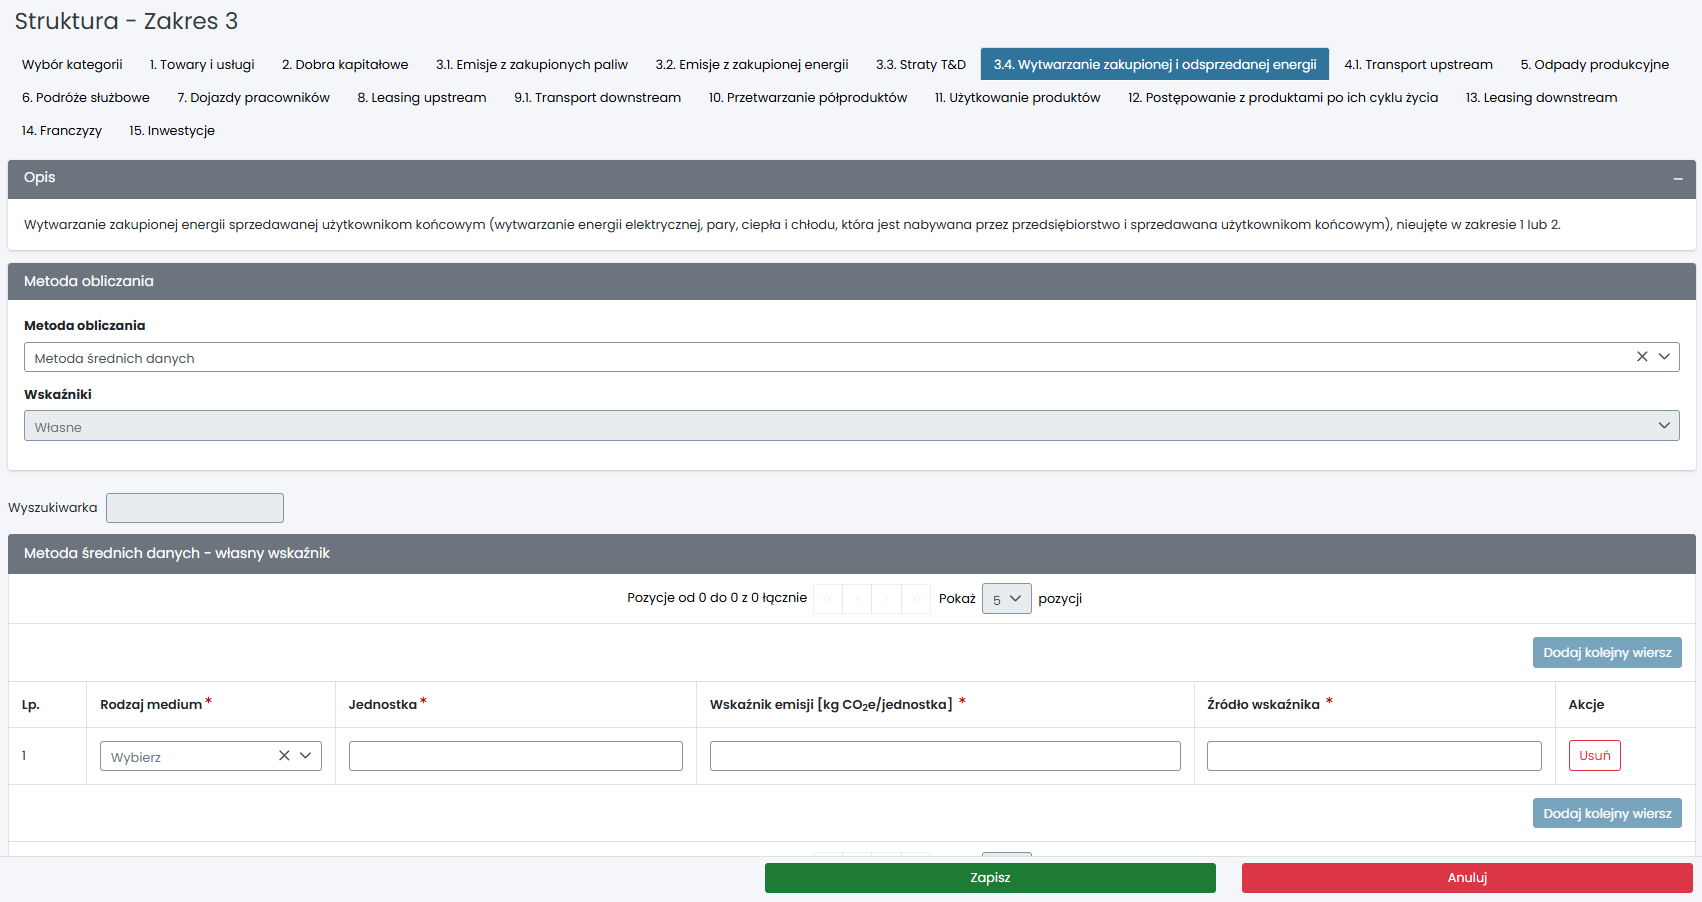The image size is (1702, 902).
Task: Open the Wskaźniki dropdown
Action: click(x=850, y=426)
